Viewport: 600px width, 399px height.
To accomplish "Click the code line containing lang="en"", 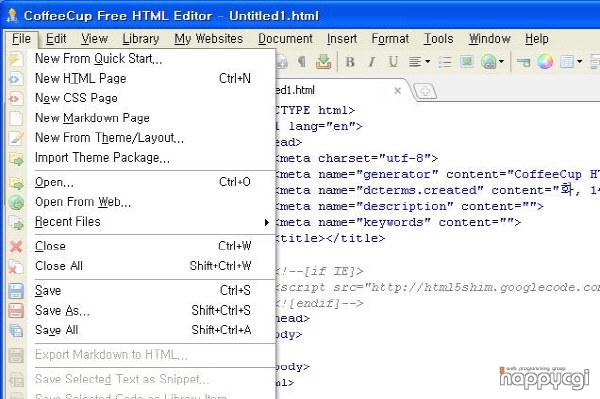I will [x=318, y=126].
